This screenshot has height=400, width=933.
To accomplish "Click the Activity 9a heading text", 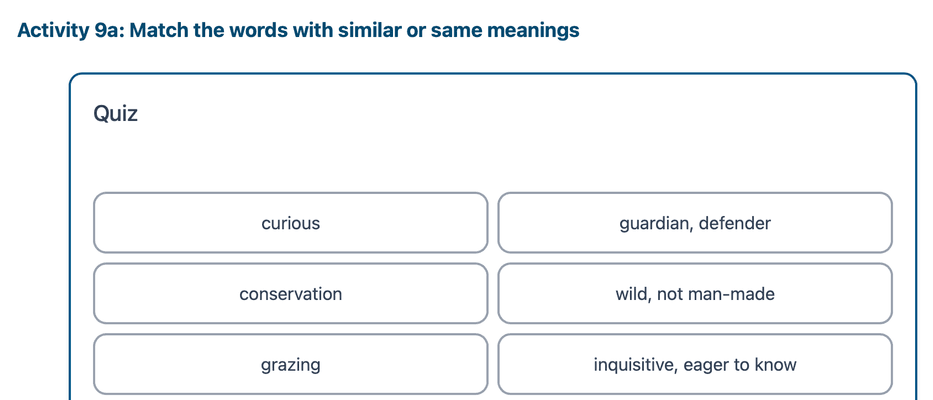I will point(298,30).
